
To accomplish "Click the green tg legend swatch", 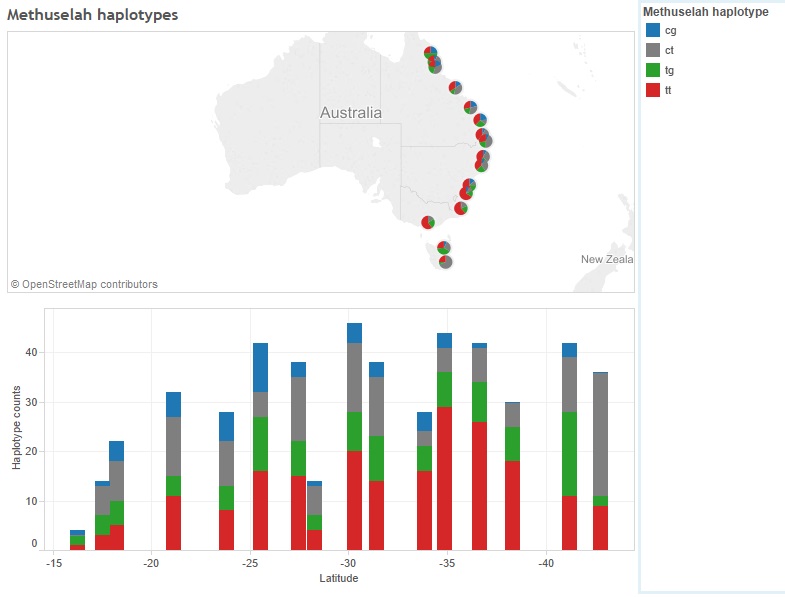I will click(653, 70).
